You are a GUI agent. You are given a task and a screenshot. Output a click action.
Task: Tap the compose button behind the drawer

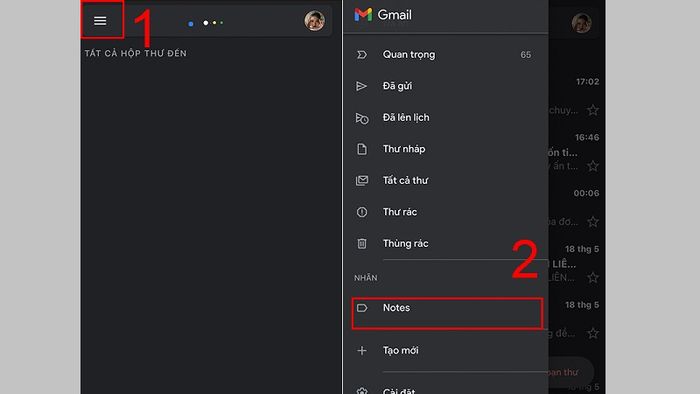point(571,371)
